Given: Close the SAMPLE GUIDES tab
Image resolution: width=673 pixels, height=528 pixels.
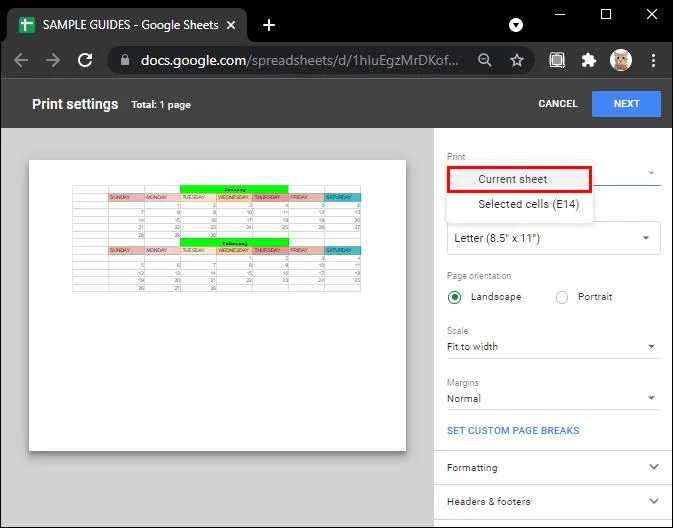Looking at the screenshot, I should pos(231,25).
